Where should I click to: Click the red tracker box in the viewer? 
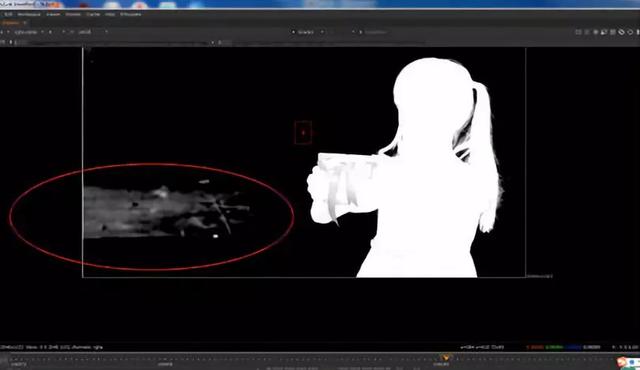tap(303, 132)
